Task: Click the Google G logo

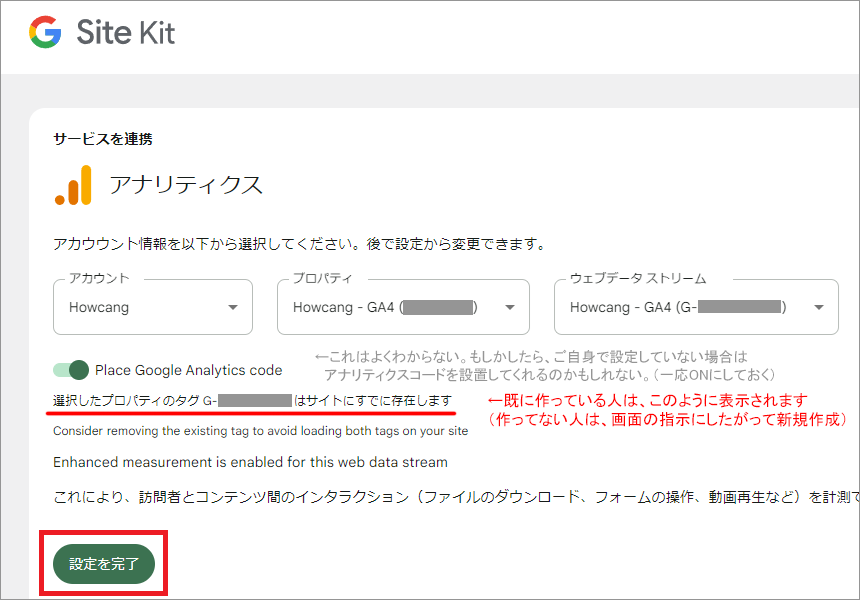Action: 45,32
